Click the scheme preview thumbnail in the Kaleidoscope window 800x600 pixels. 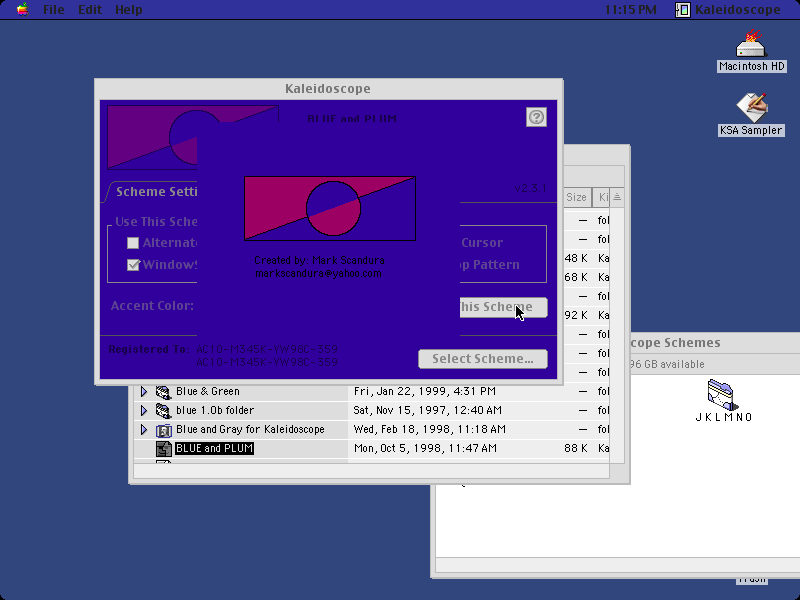pyautogui.click(x=152, y=137)
